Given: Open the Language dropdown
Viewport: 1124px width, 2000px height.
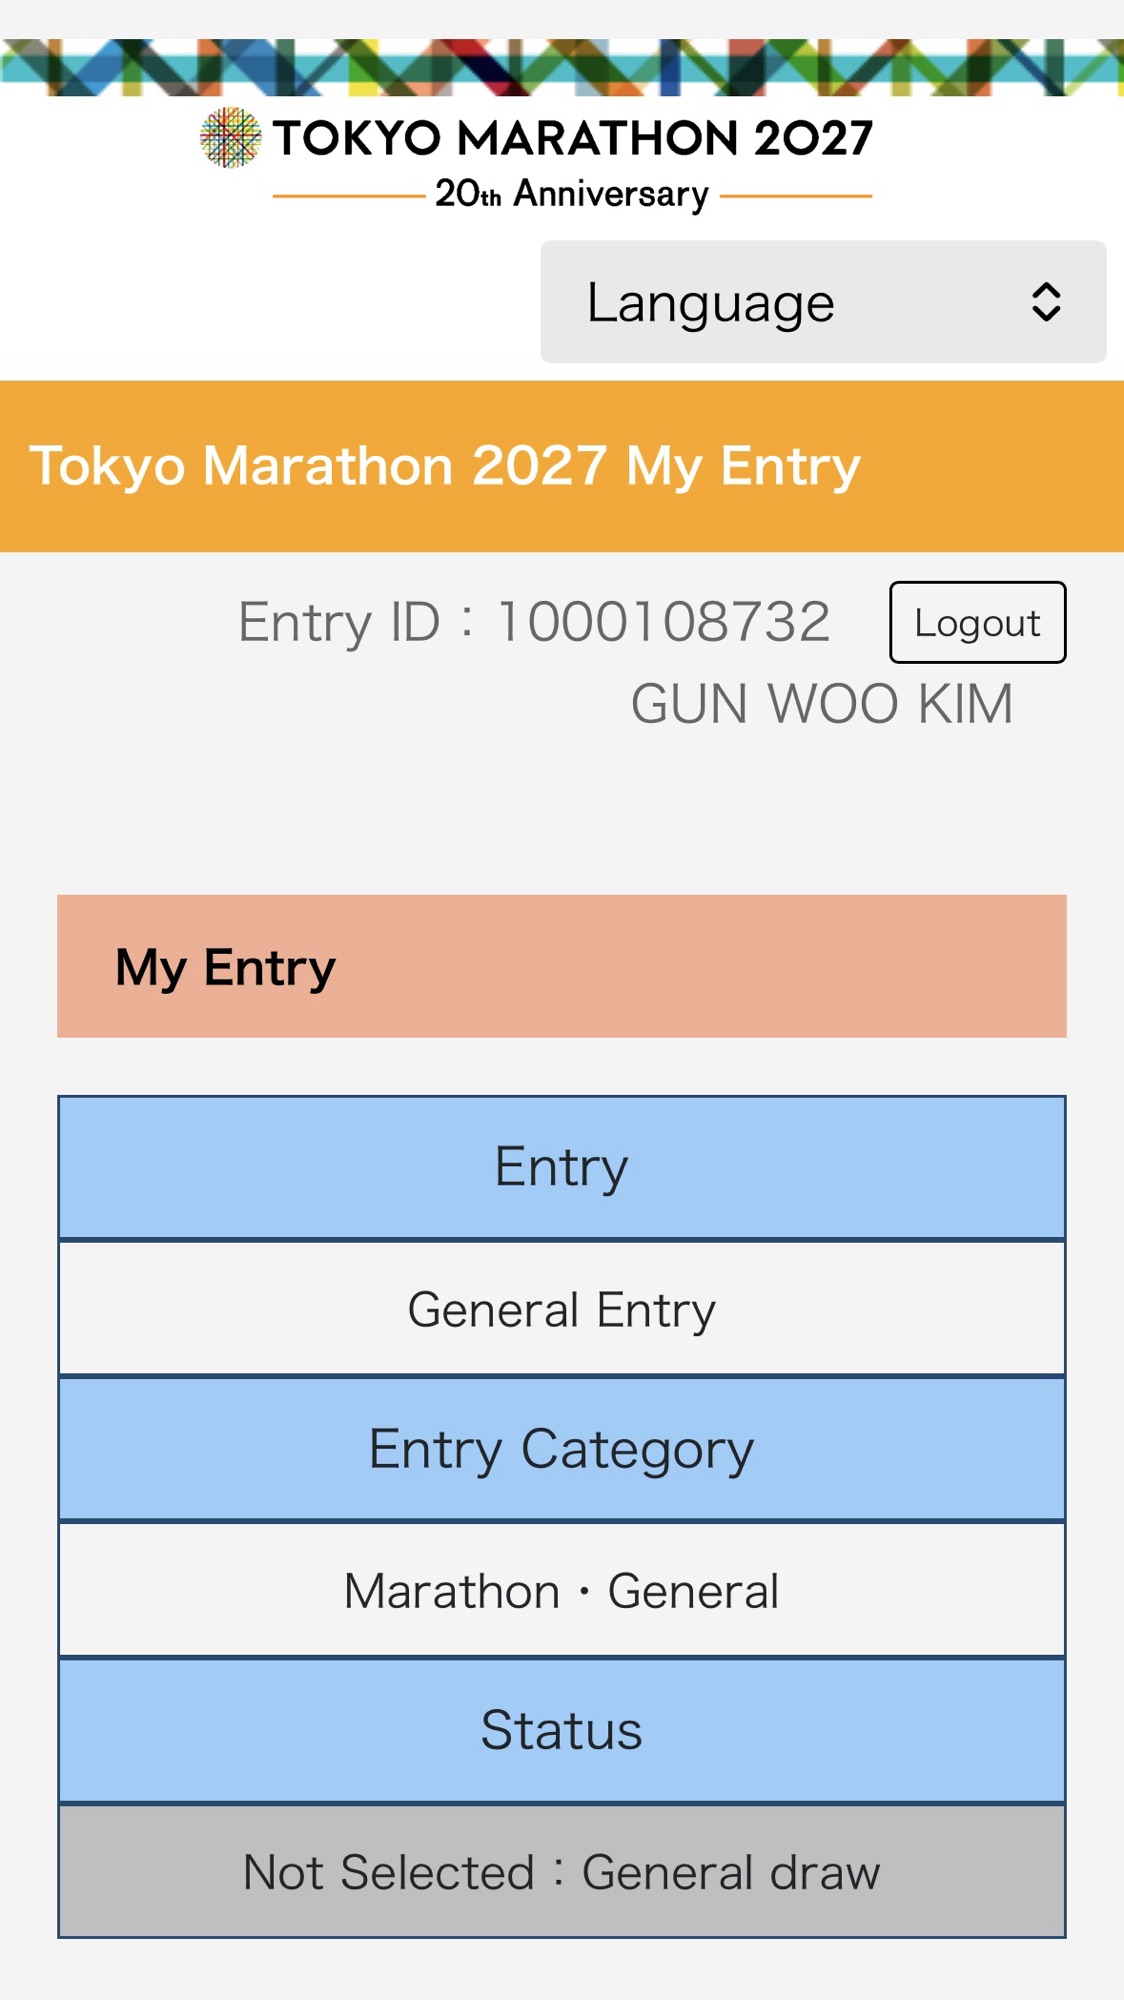Looking at the screenshot, I should pyautogui.click(x=823, y=302).
